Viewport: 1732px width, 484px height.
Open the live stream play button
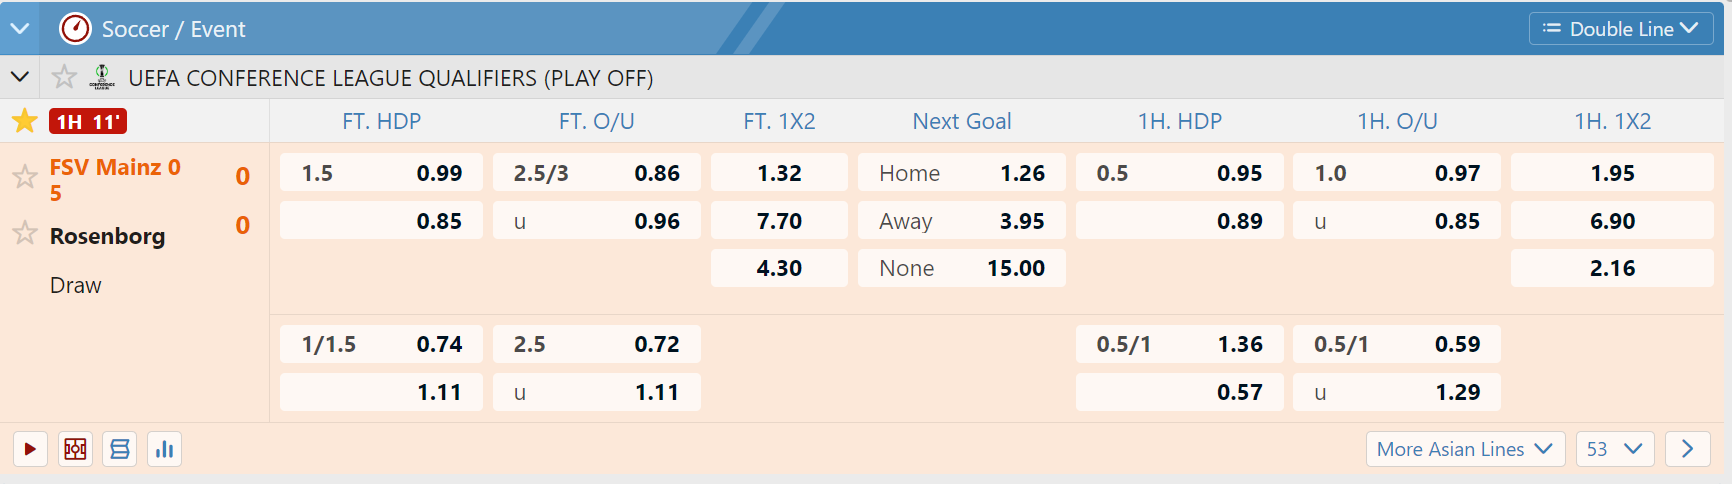[30, 449]
